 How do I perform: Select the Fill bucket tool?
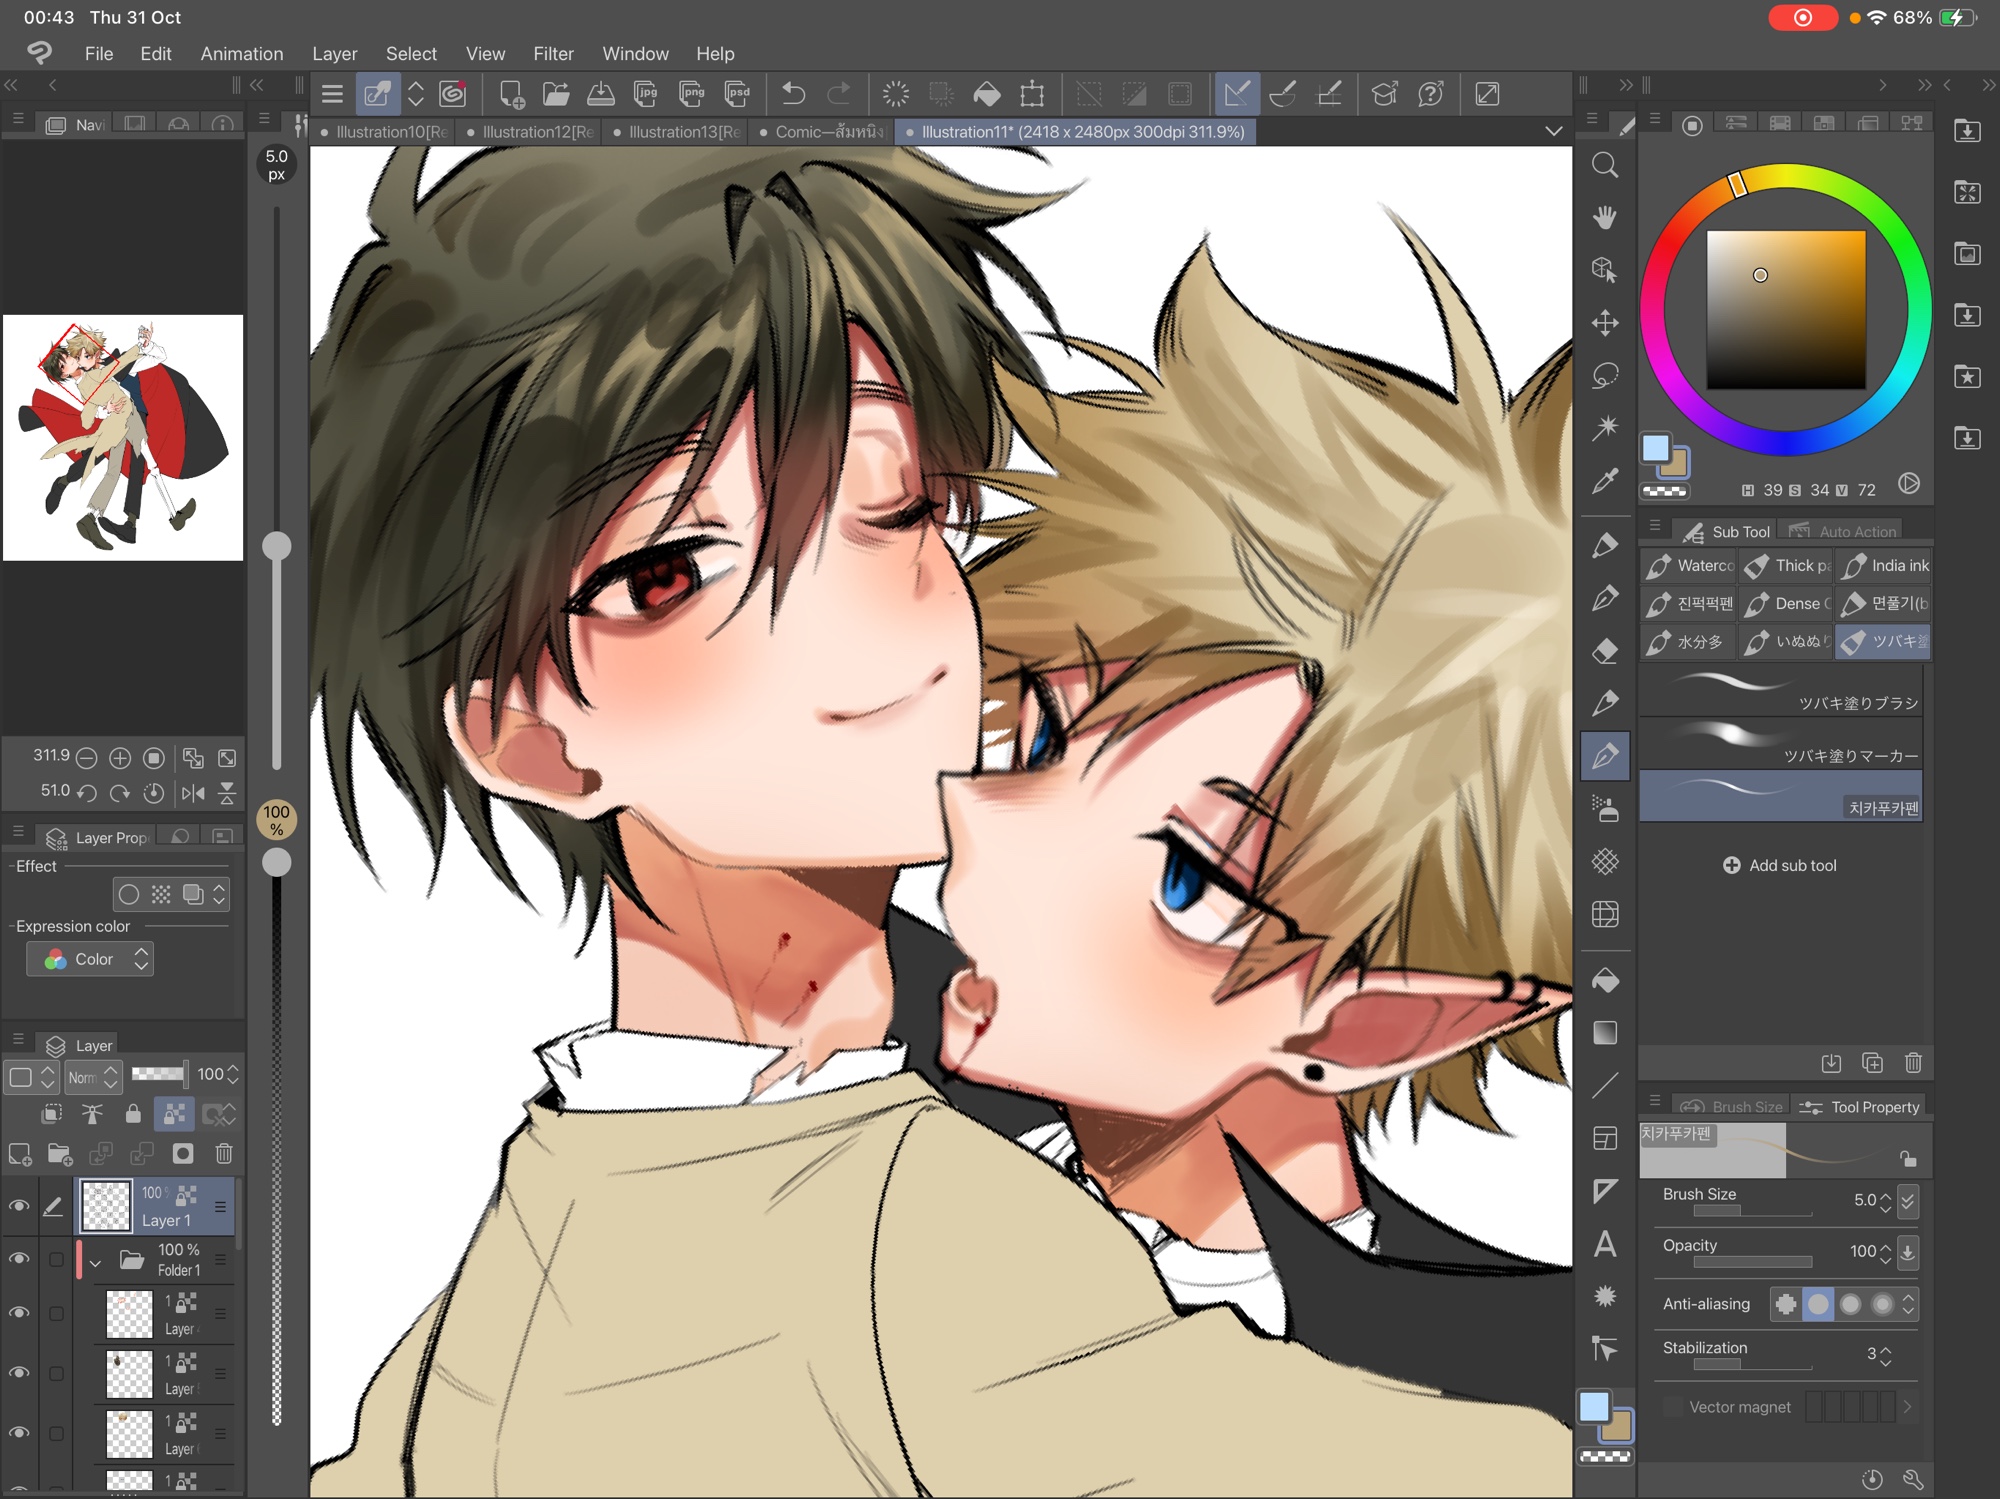point(1604,980)
